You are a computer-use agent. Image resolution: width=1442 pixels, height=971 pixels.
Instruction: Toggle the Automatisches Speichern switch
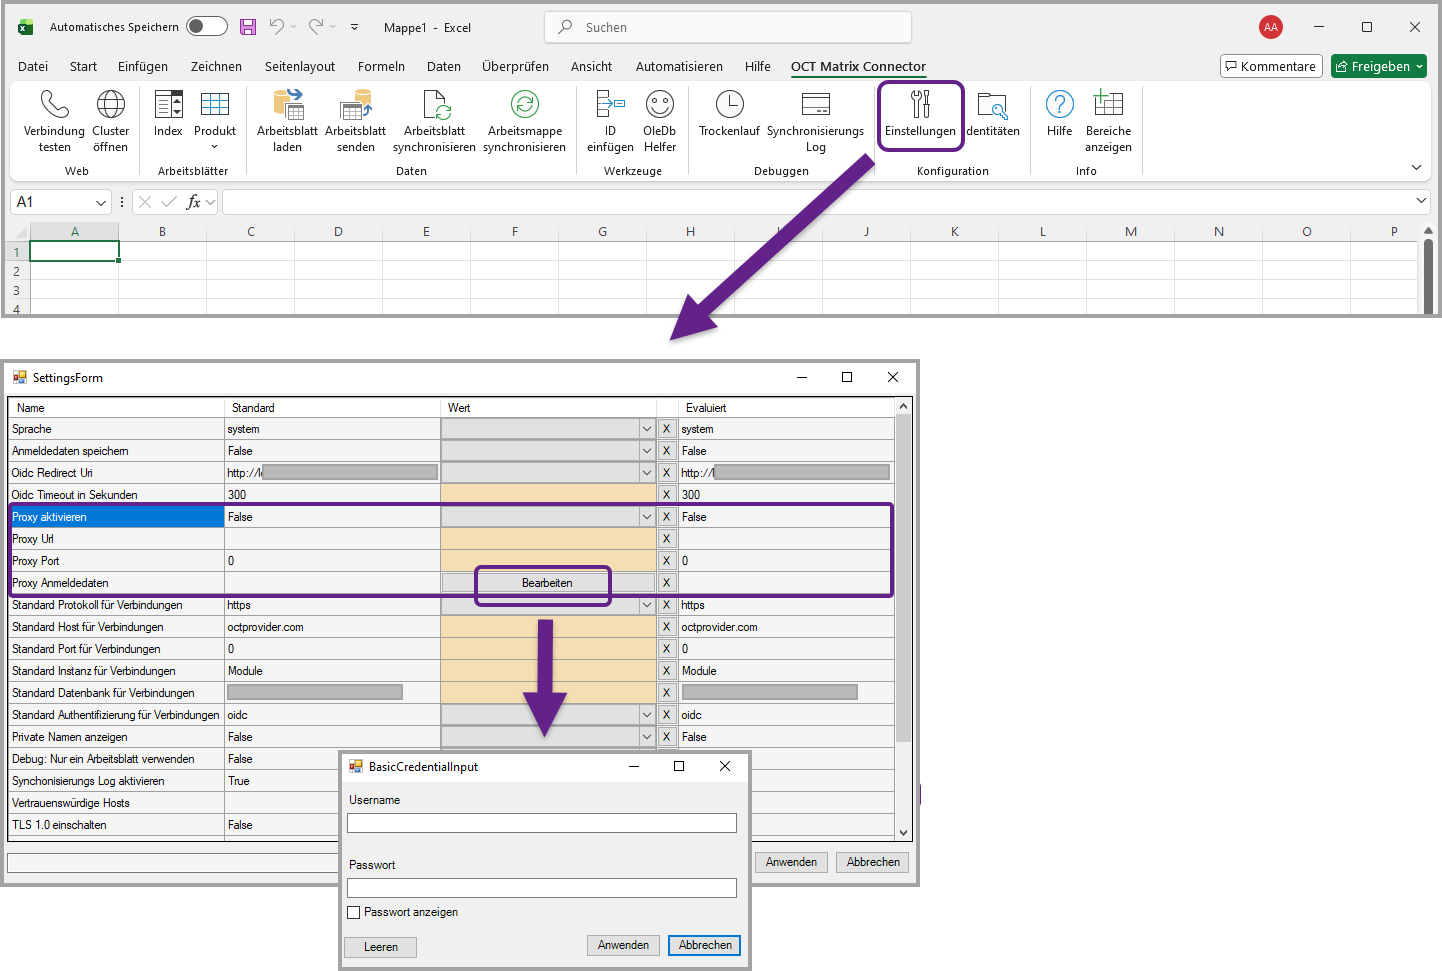[206, 27]
